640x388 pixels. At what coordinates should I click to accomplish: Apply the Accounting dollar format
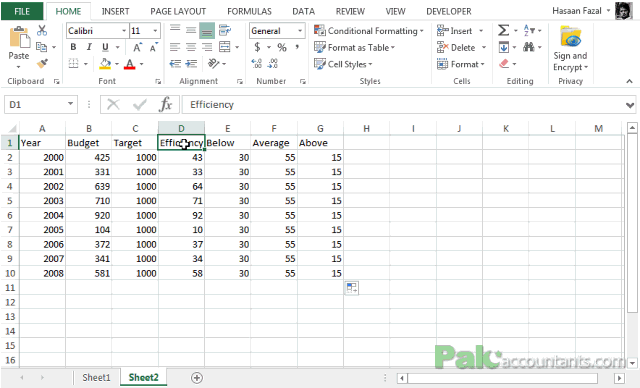pyautogui.click(x=257, y=47)
